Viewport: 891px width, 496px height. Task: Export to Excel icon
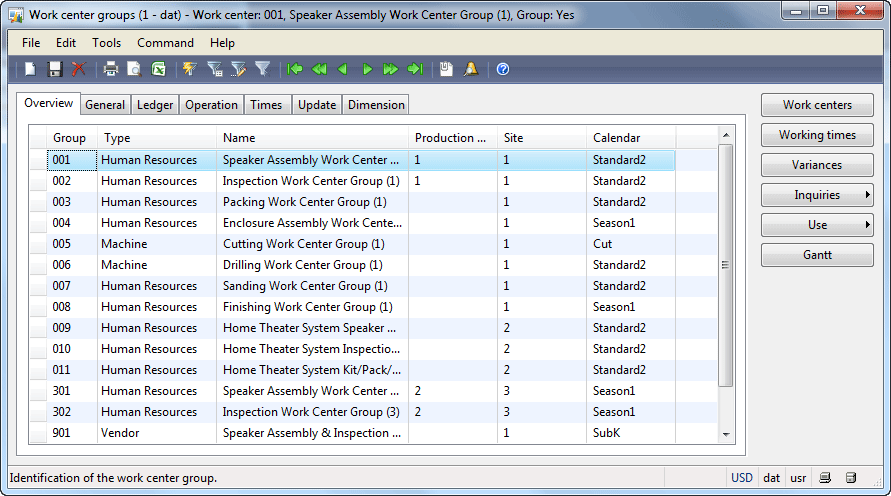(x=159, y=69)
